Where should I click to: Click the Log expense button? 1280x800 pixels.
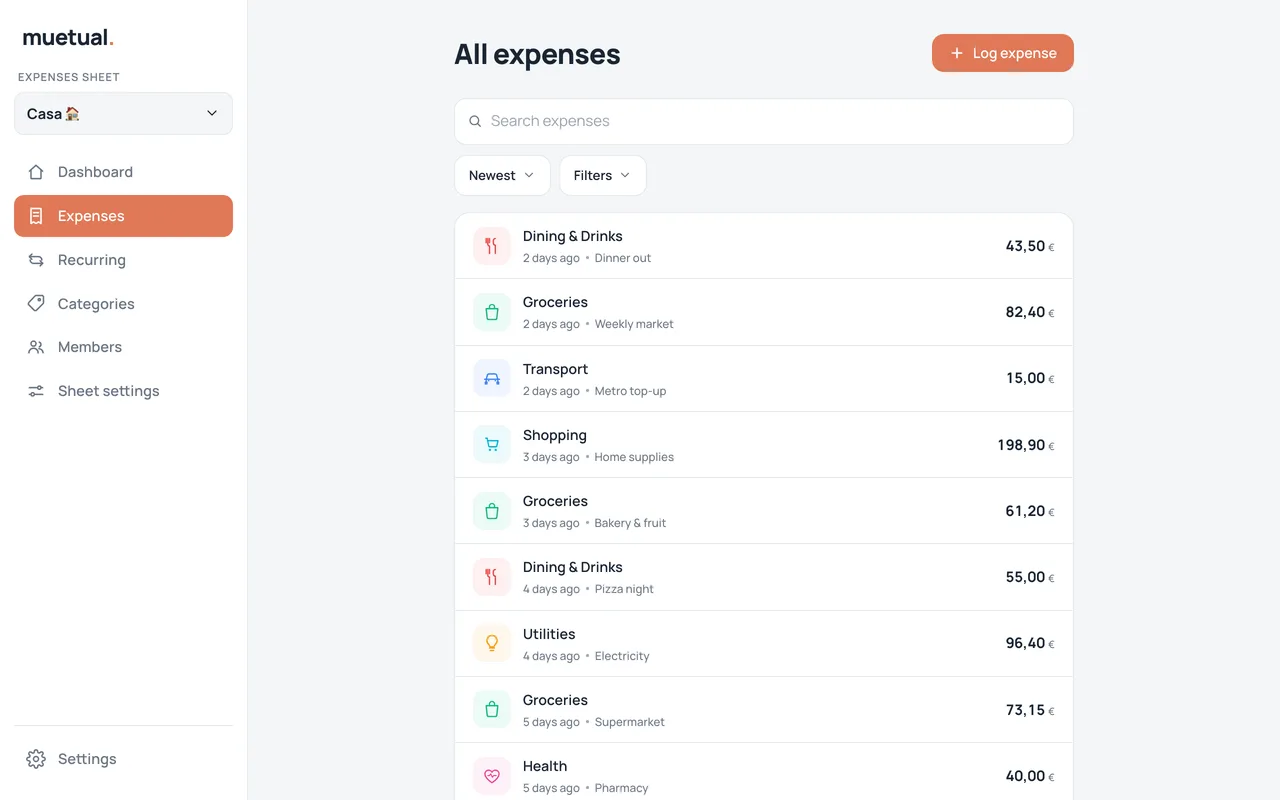pos(1003,53)
